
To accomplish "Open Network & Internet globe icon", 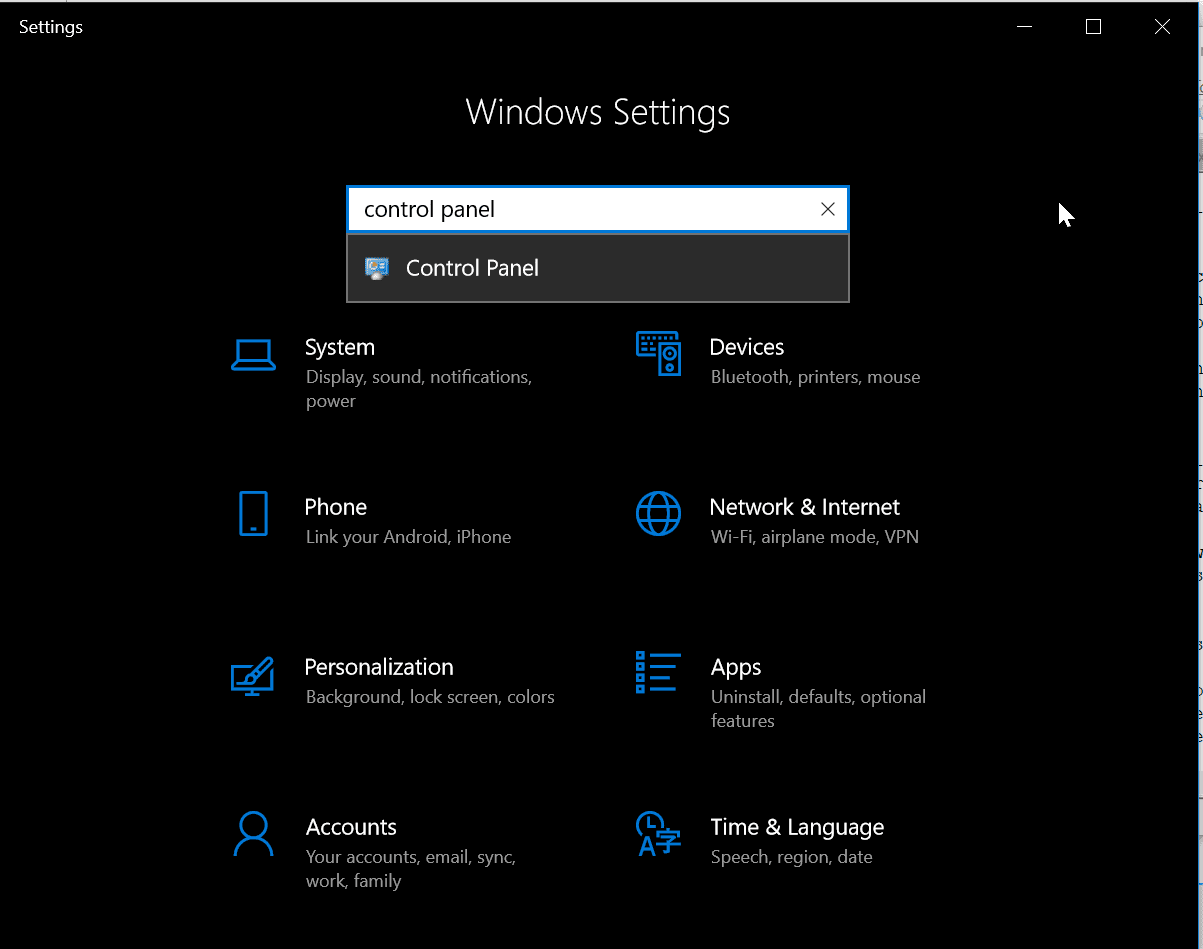I will (x=658, y=514).
